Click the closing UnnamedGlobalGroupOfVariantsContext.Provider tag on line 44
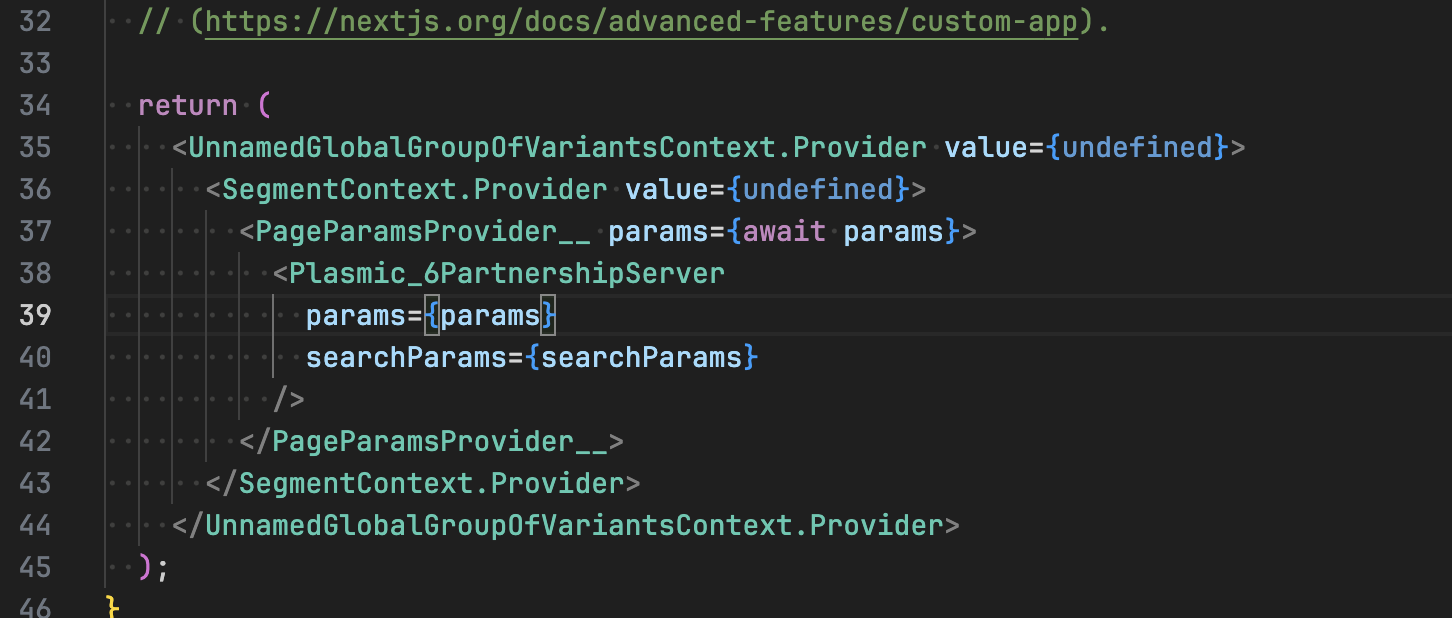The height and width of the screenshot is (618, 1452). pyautogui.click(x=574, y=526)
